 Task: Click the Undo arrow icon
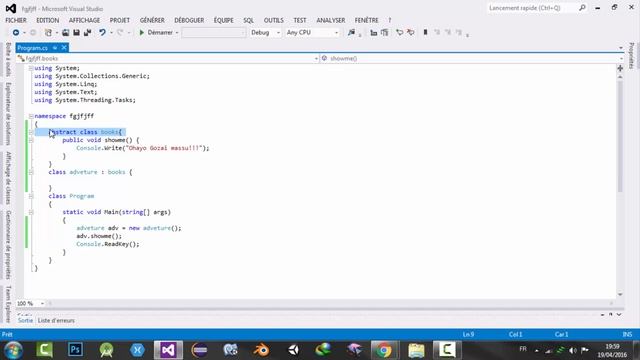click(102, 32)
